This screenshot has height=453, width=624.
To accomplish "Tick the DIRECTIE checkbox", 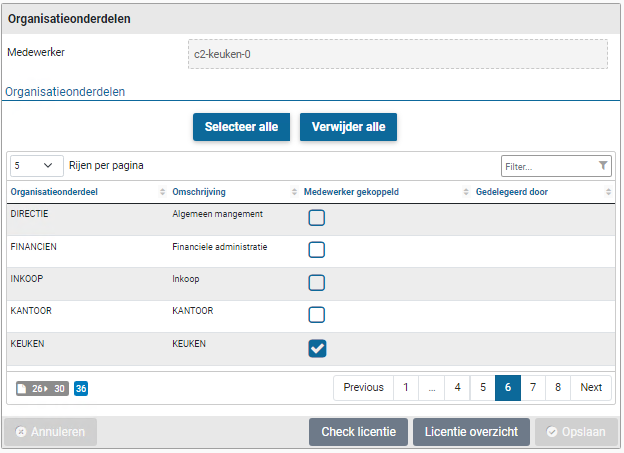I will [317, 218].
